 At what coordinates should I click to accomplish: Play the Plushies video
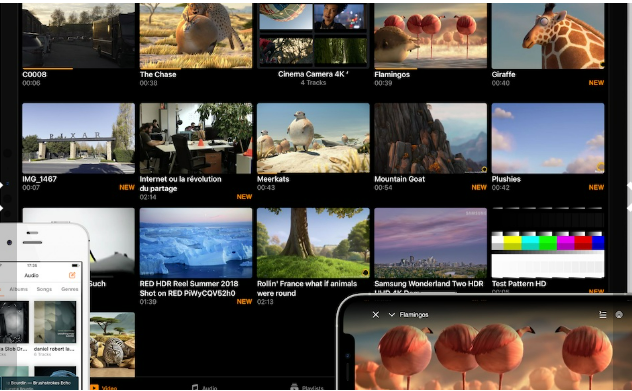[548, 138]
